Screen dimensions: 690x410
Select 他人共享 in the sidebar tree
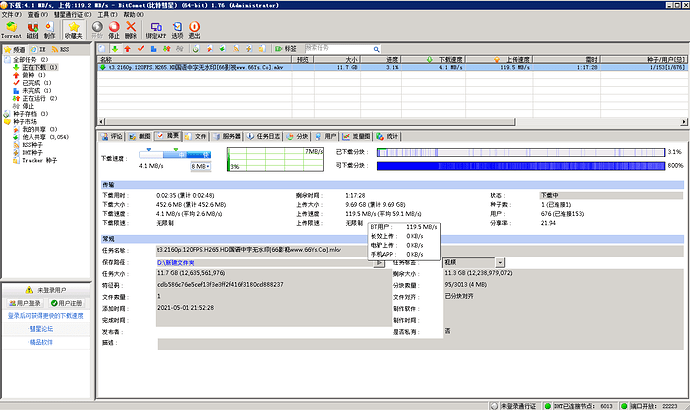(x=45, y=137)
